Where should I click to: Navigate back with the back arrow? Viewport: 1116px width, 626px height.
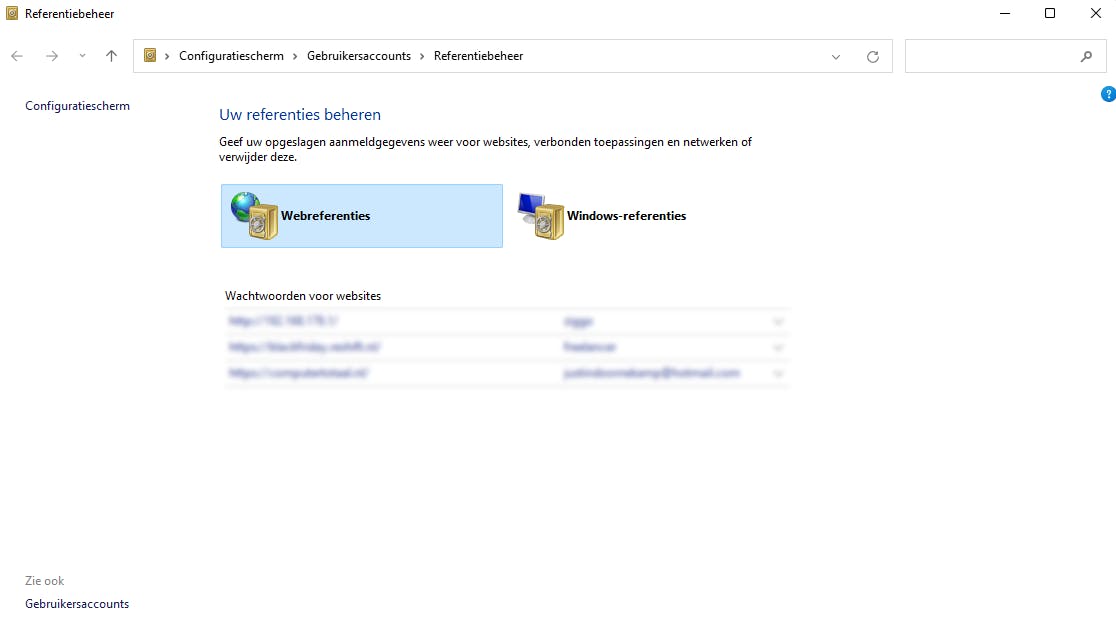pos(16,56)
